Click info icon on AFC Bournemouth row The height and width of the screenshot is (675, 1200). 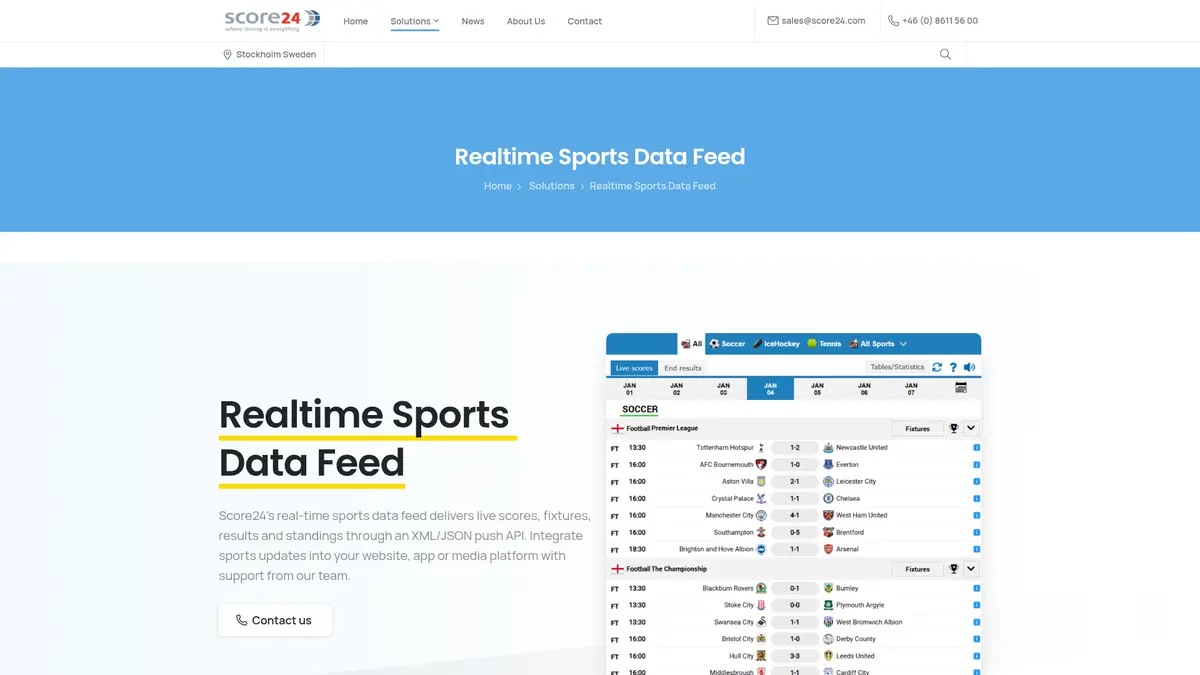976,465
